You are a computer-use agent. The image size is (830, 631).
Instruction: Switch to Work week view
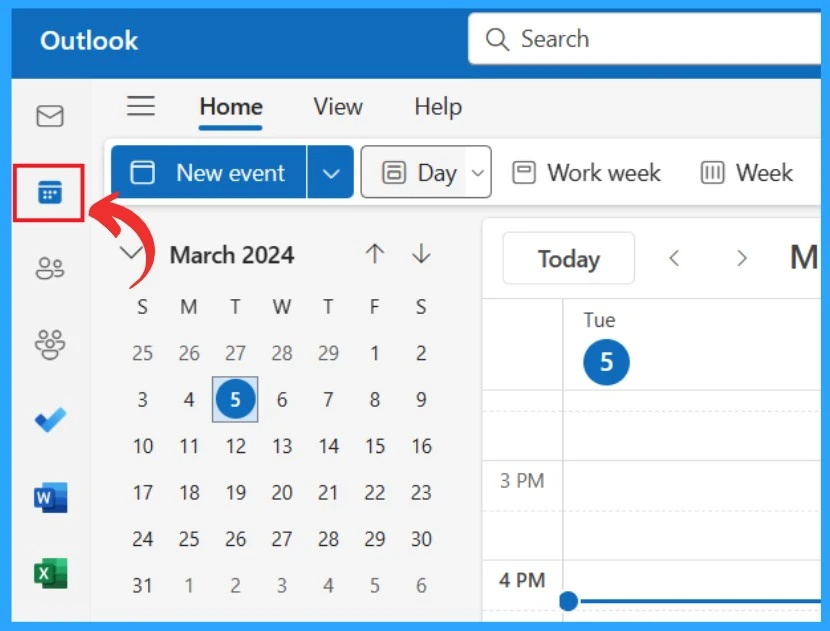586,173
